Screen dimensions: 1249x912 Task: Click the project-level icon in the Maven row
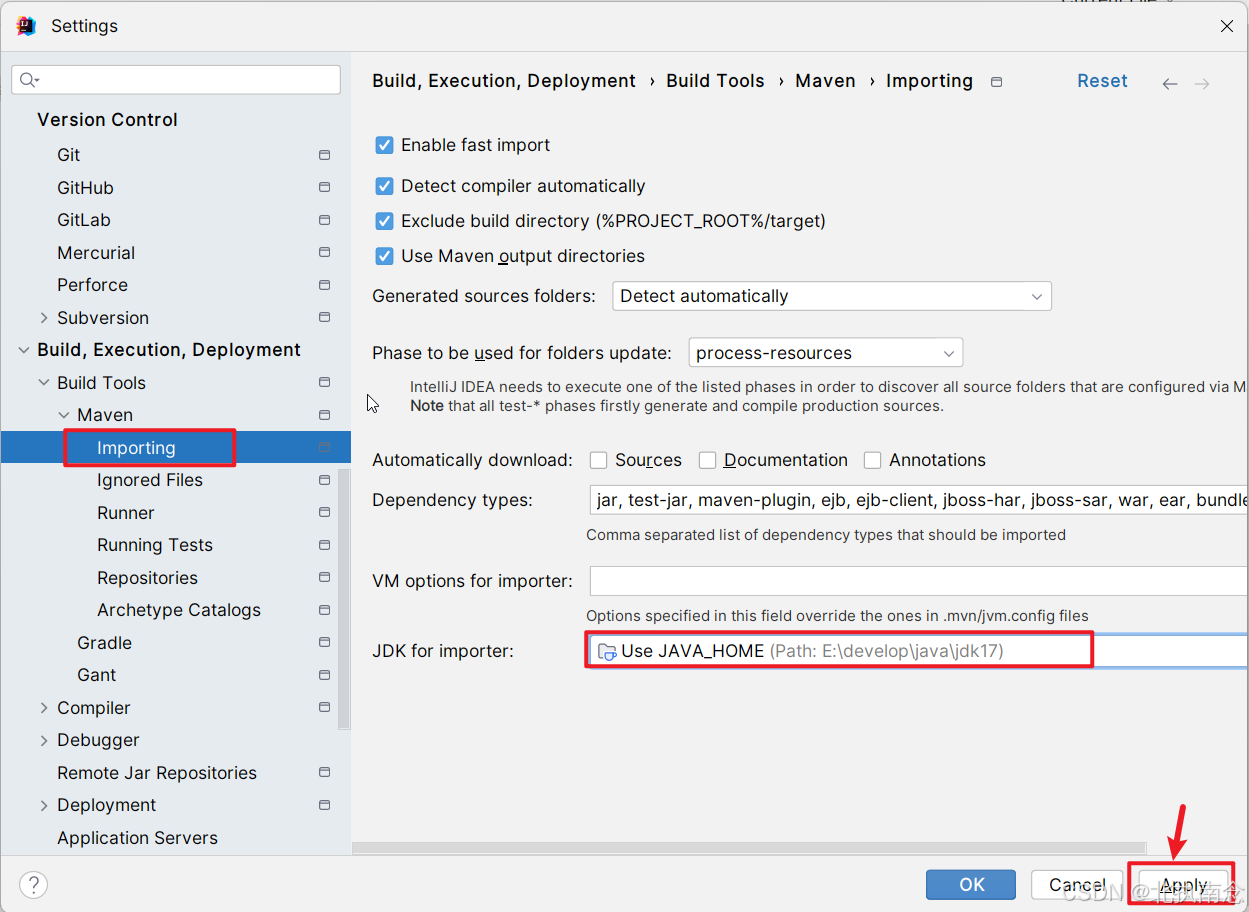tap(324, 415)
